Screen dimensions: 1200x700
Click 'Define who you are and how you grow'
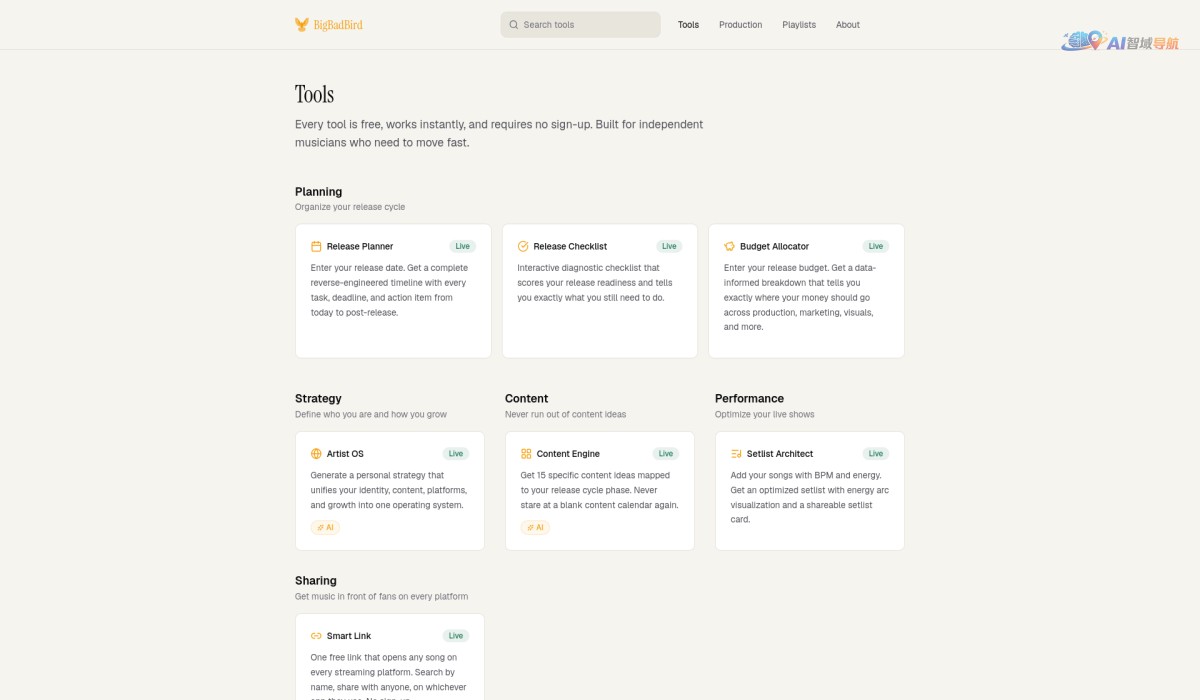[371, 414]
